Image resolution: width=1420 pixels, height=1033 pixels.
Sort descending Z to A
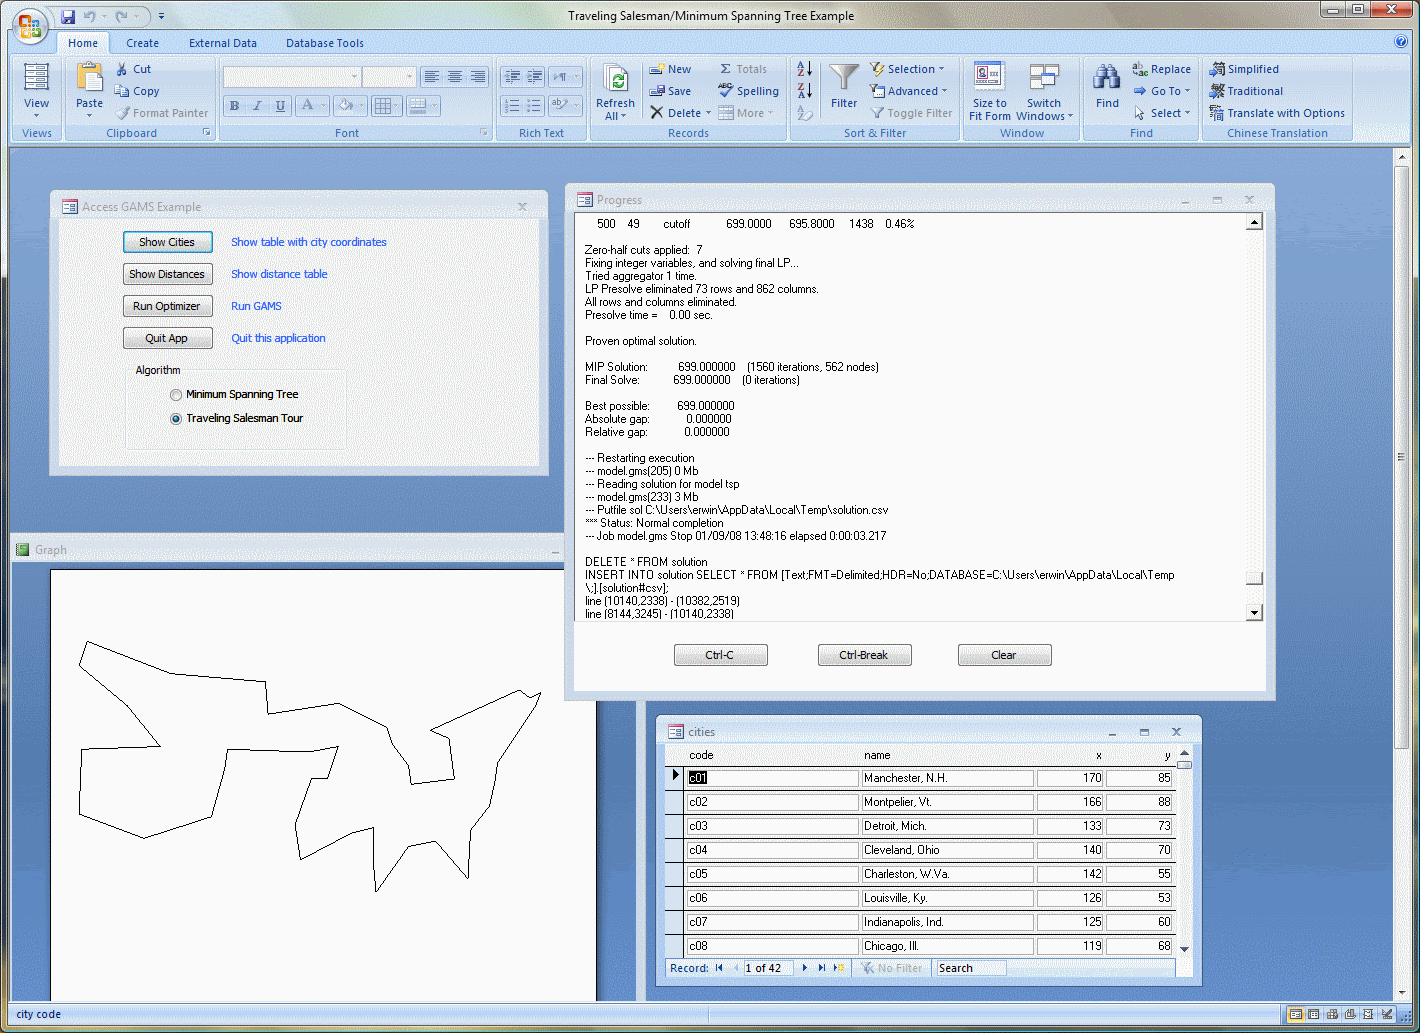(805, 91)
